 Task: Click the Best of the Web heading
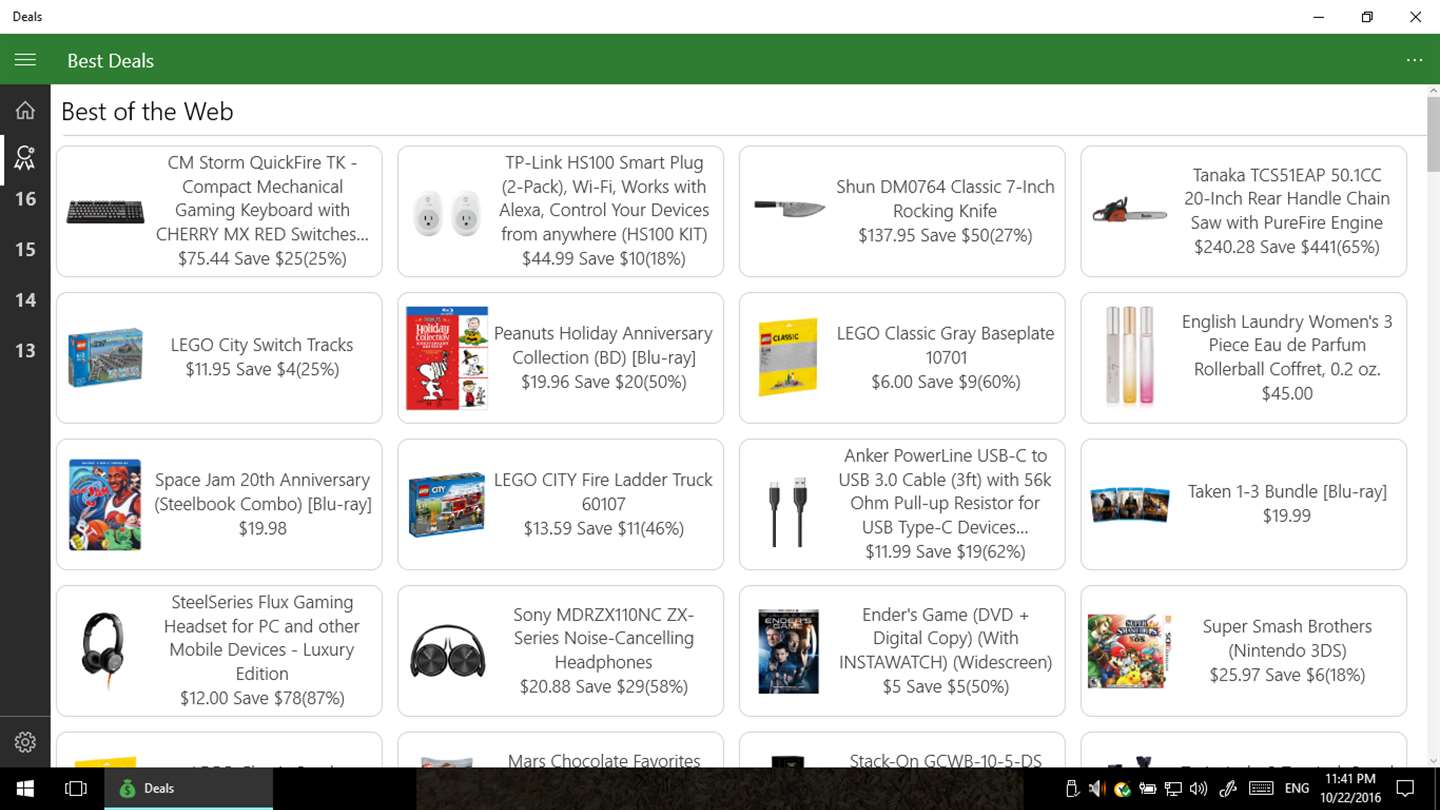tap(147, 111)
